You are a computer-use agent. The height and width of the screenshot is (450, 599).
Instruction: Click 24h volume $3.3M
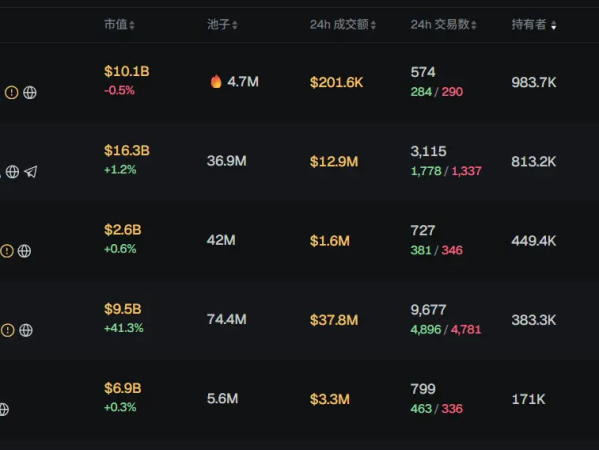click(330, 400)
